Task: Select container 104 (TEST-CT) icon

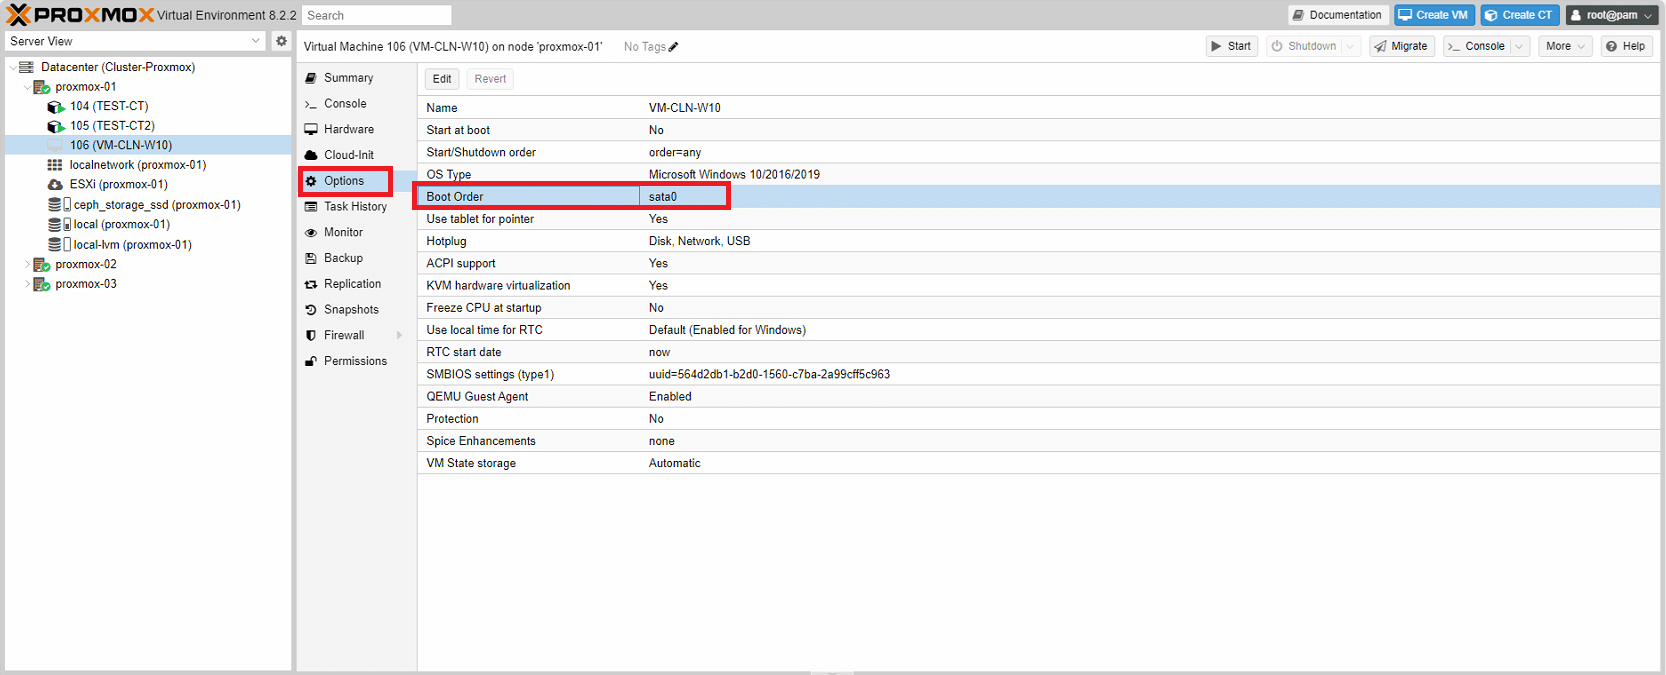Action: click(x=56, y=106)
